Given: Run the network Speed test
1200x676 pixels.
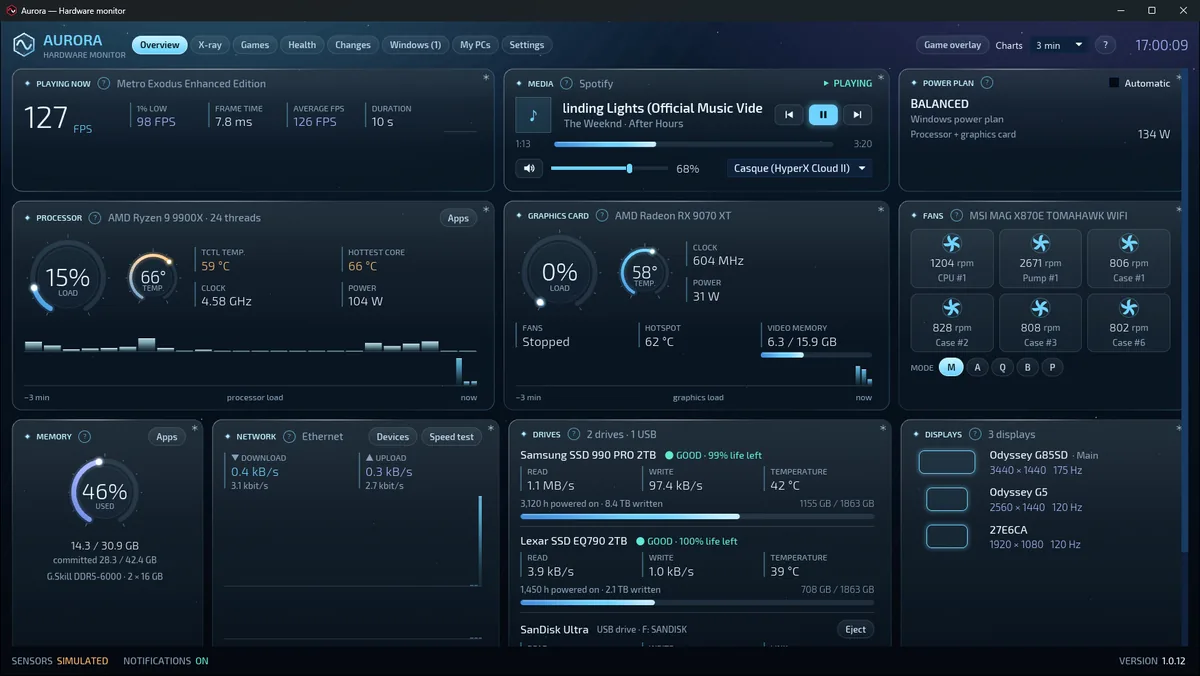Looking at the screenshot, I should pyautogui.click(x=452, y=437).
